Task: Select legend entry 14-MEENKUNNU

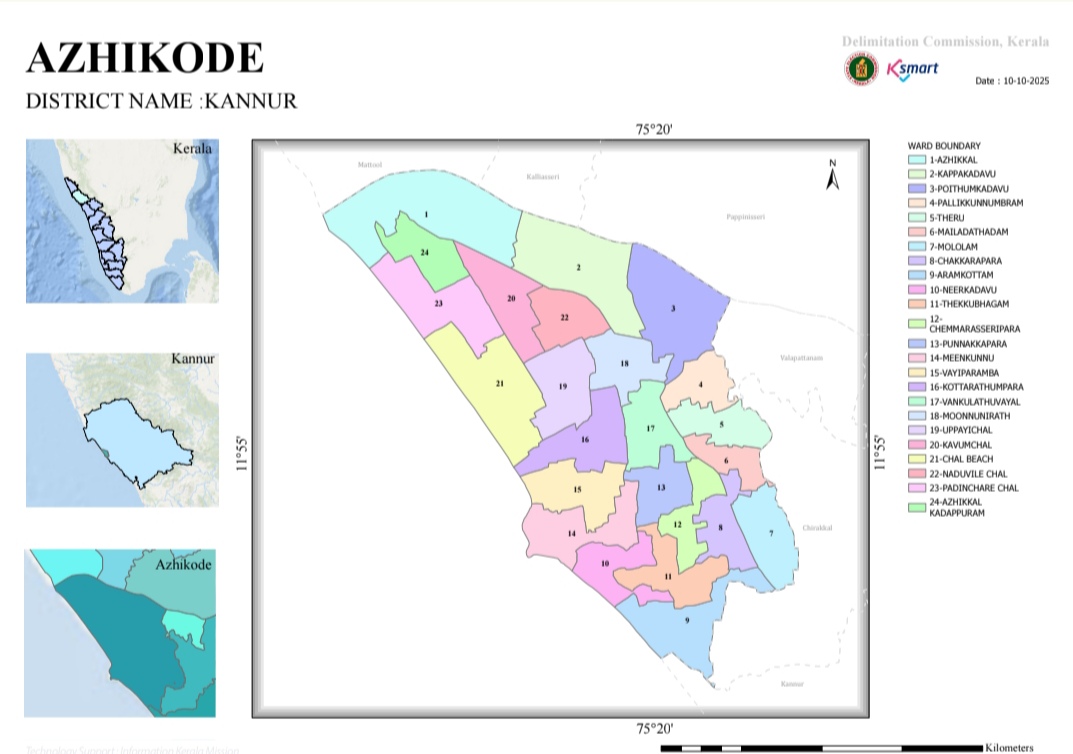Action: [x=951, y=358]
